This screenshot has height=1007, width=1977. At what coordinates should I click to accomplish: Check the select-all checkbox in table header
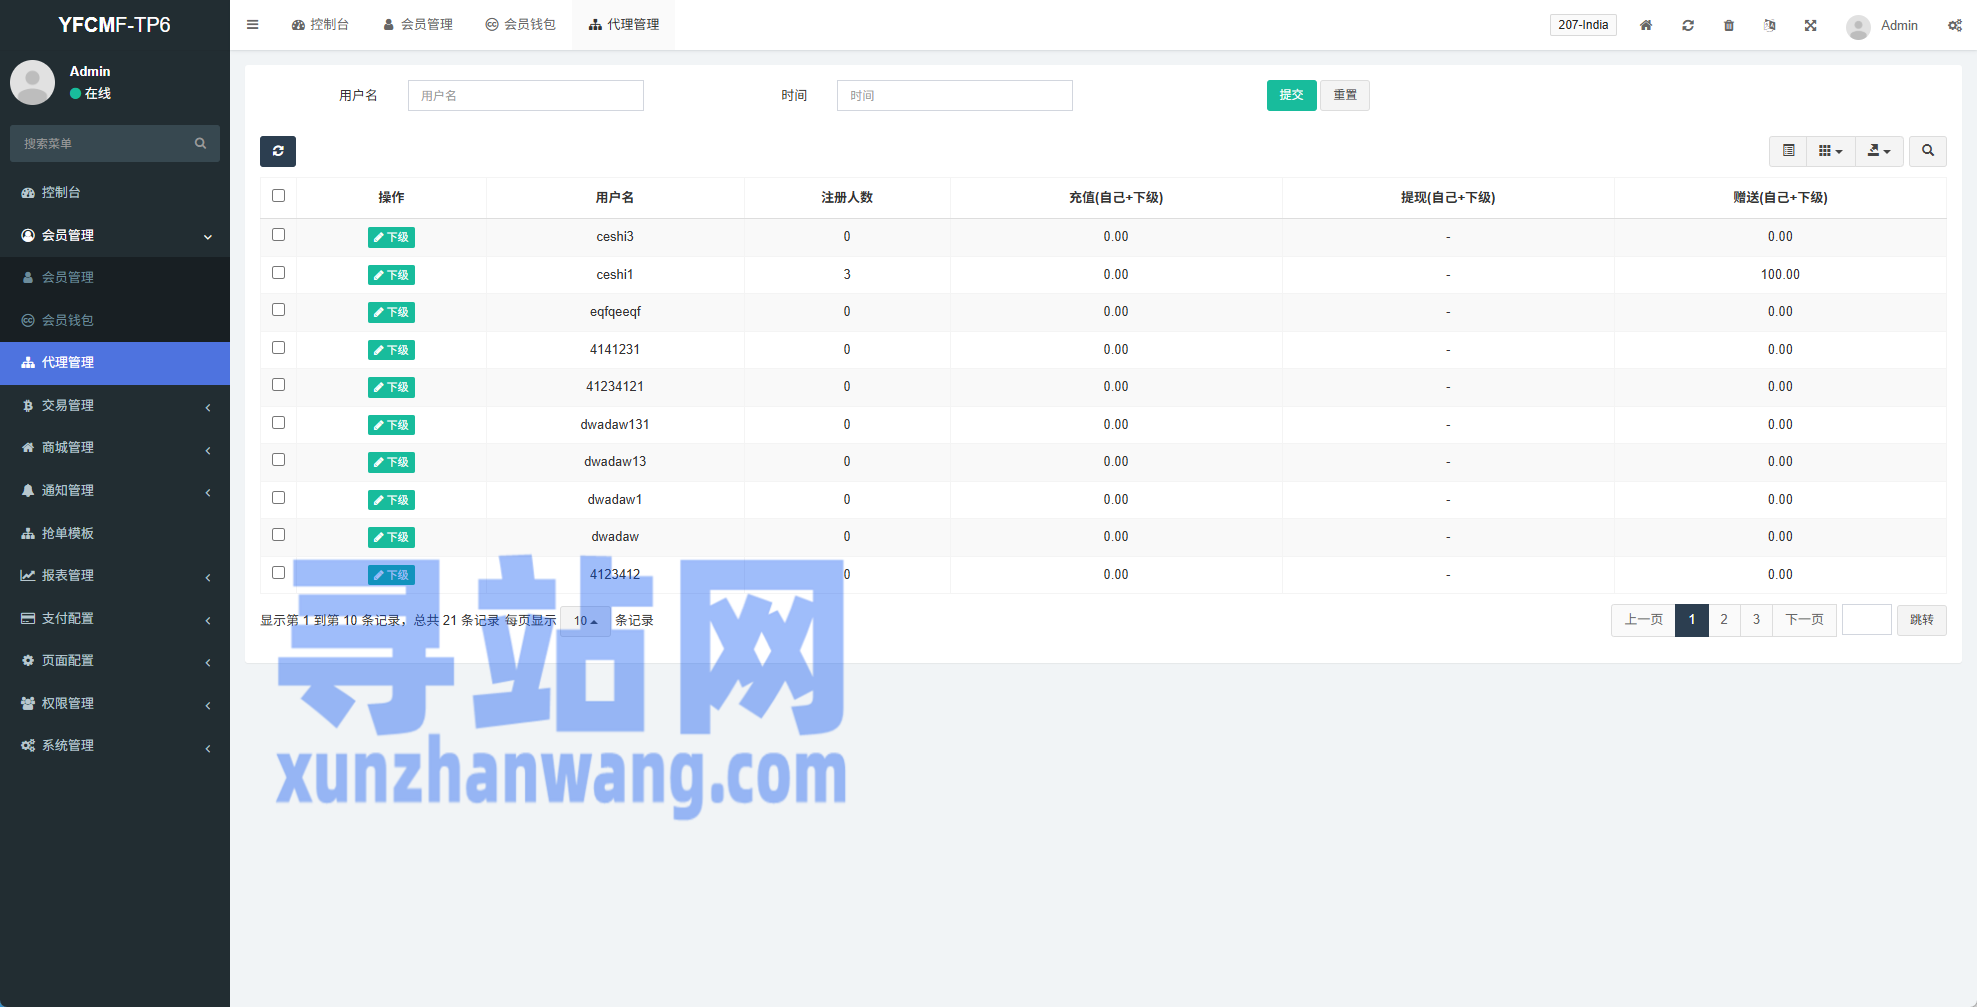(278, 196)
